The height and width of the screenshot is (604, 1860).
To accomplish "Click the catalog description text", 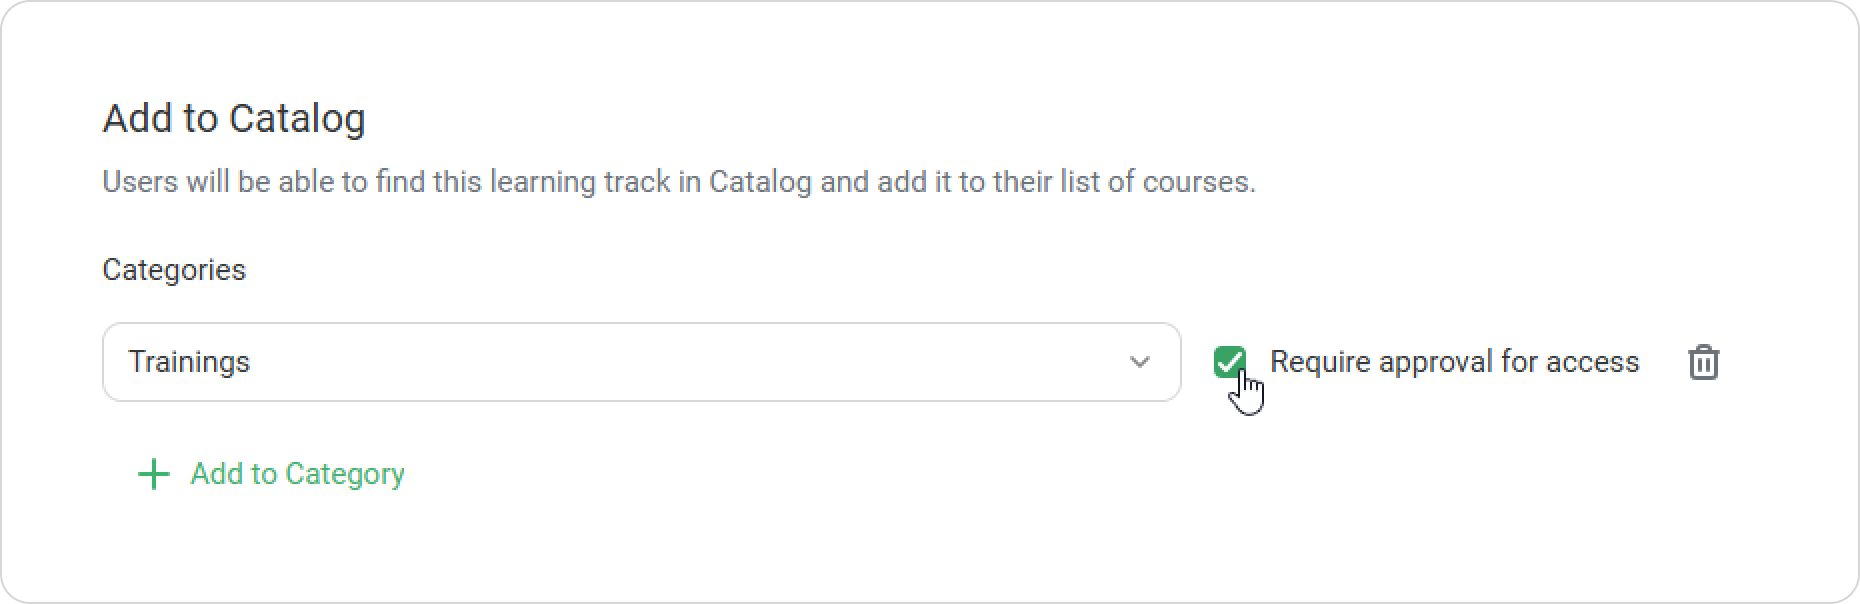I will coord(678,182).
